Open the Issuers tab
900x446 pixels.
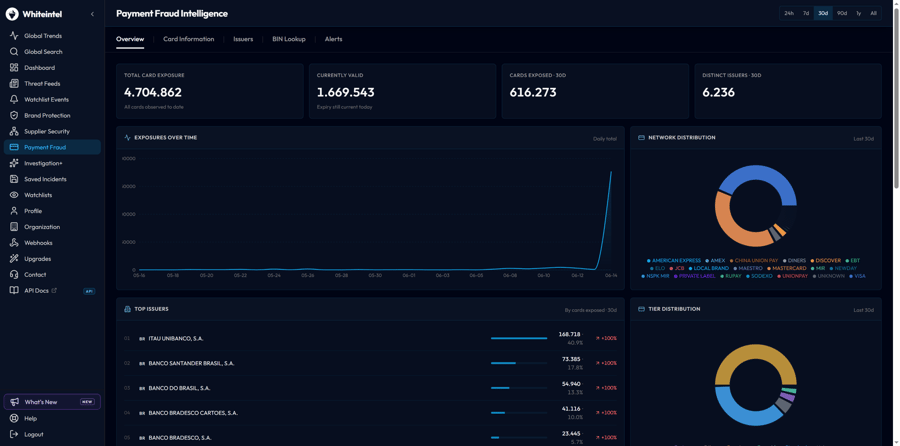click(x=243, y=39)
